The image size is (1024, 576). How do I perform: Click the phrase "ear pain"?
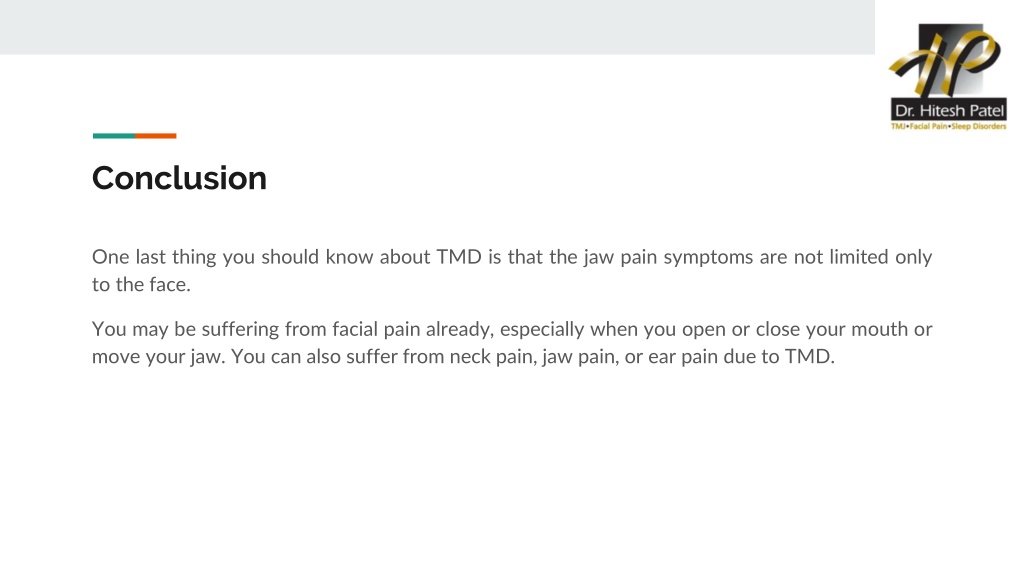[682, 357]
